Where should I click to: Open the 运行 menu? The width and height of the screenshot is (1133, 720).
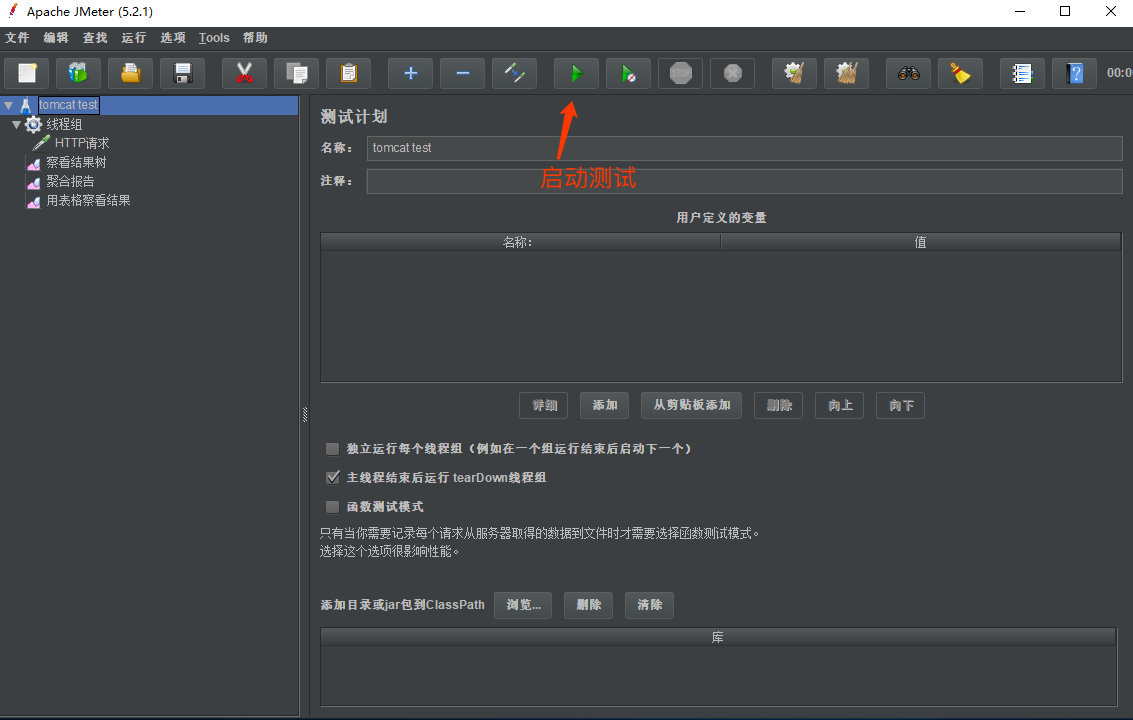coord(133,38)
